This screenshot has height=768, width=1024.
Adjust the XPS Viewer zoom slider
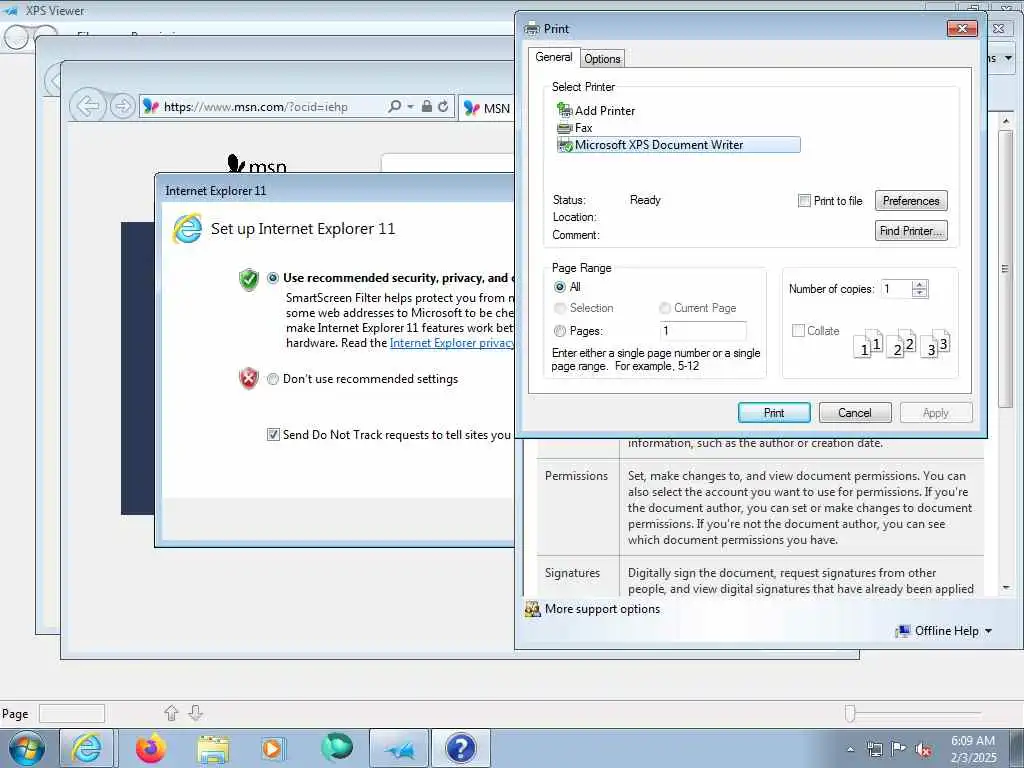[850, 713]
